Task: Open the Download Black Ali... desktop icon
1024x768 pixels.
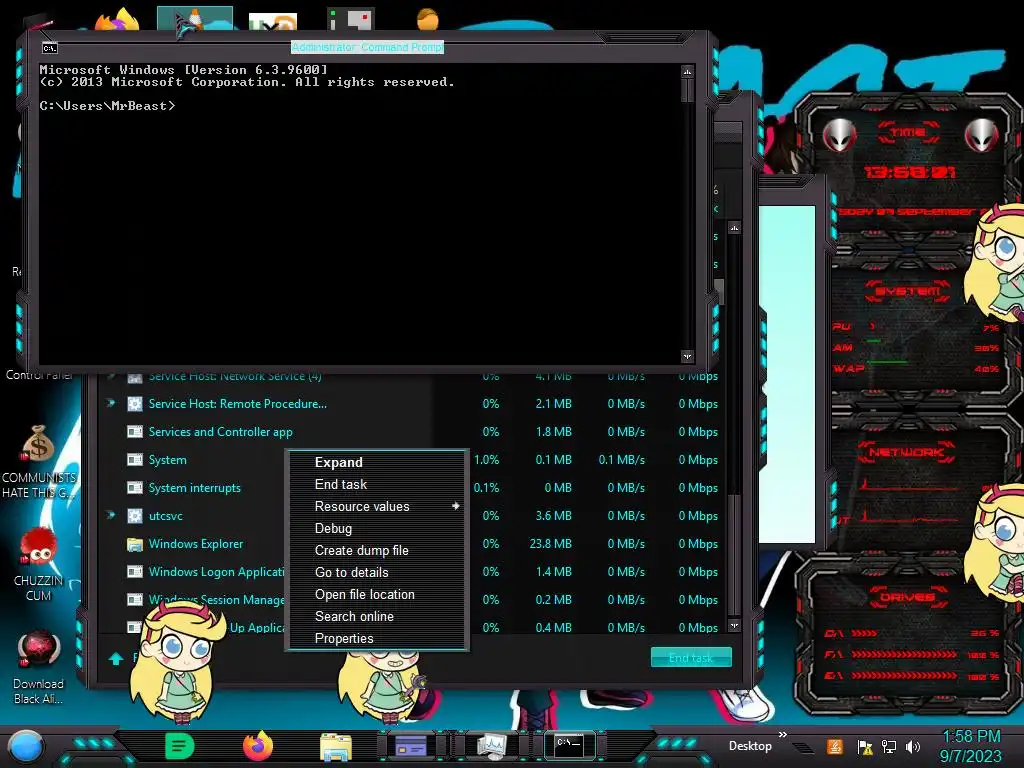Action: tap(39, 667)
